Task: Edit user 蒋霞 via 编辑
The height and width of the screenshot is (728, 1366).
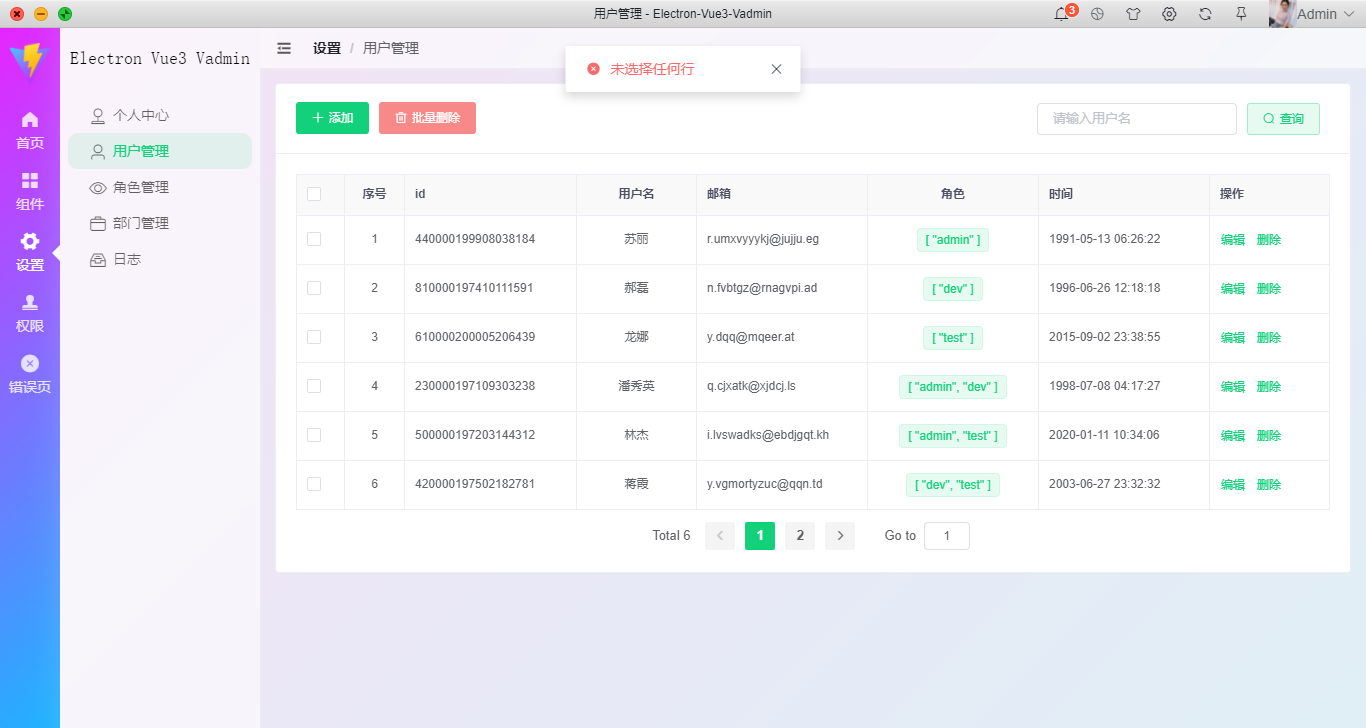Action: pos(1233,485)
